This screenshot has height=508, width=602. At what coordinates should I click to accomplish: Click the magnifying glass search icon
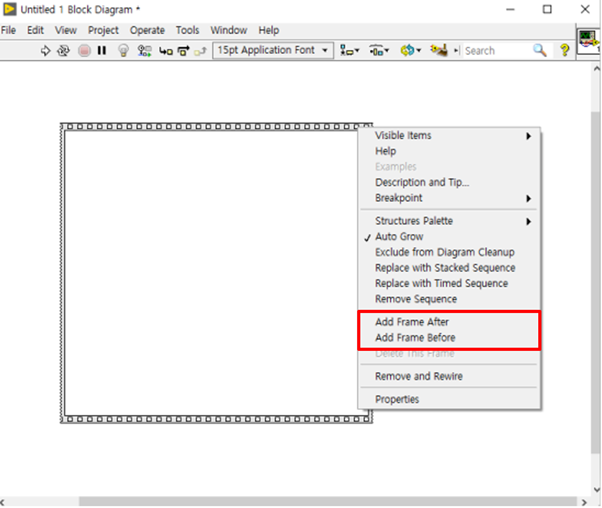click(539, 50)
